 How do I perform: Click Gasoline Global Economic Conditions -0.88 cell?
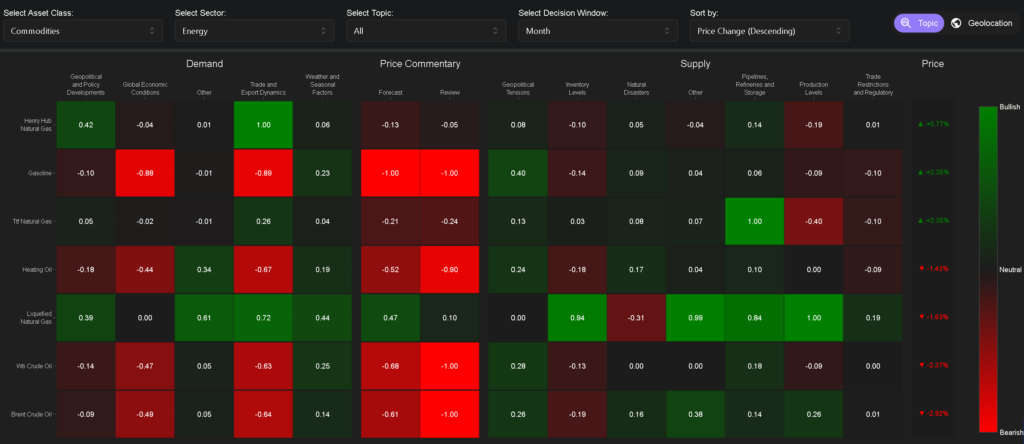(145, 173)
